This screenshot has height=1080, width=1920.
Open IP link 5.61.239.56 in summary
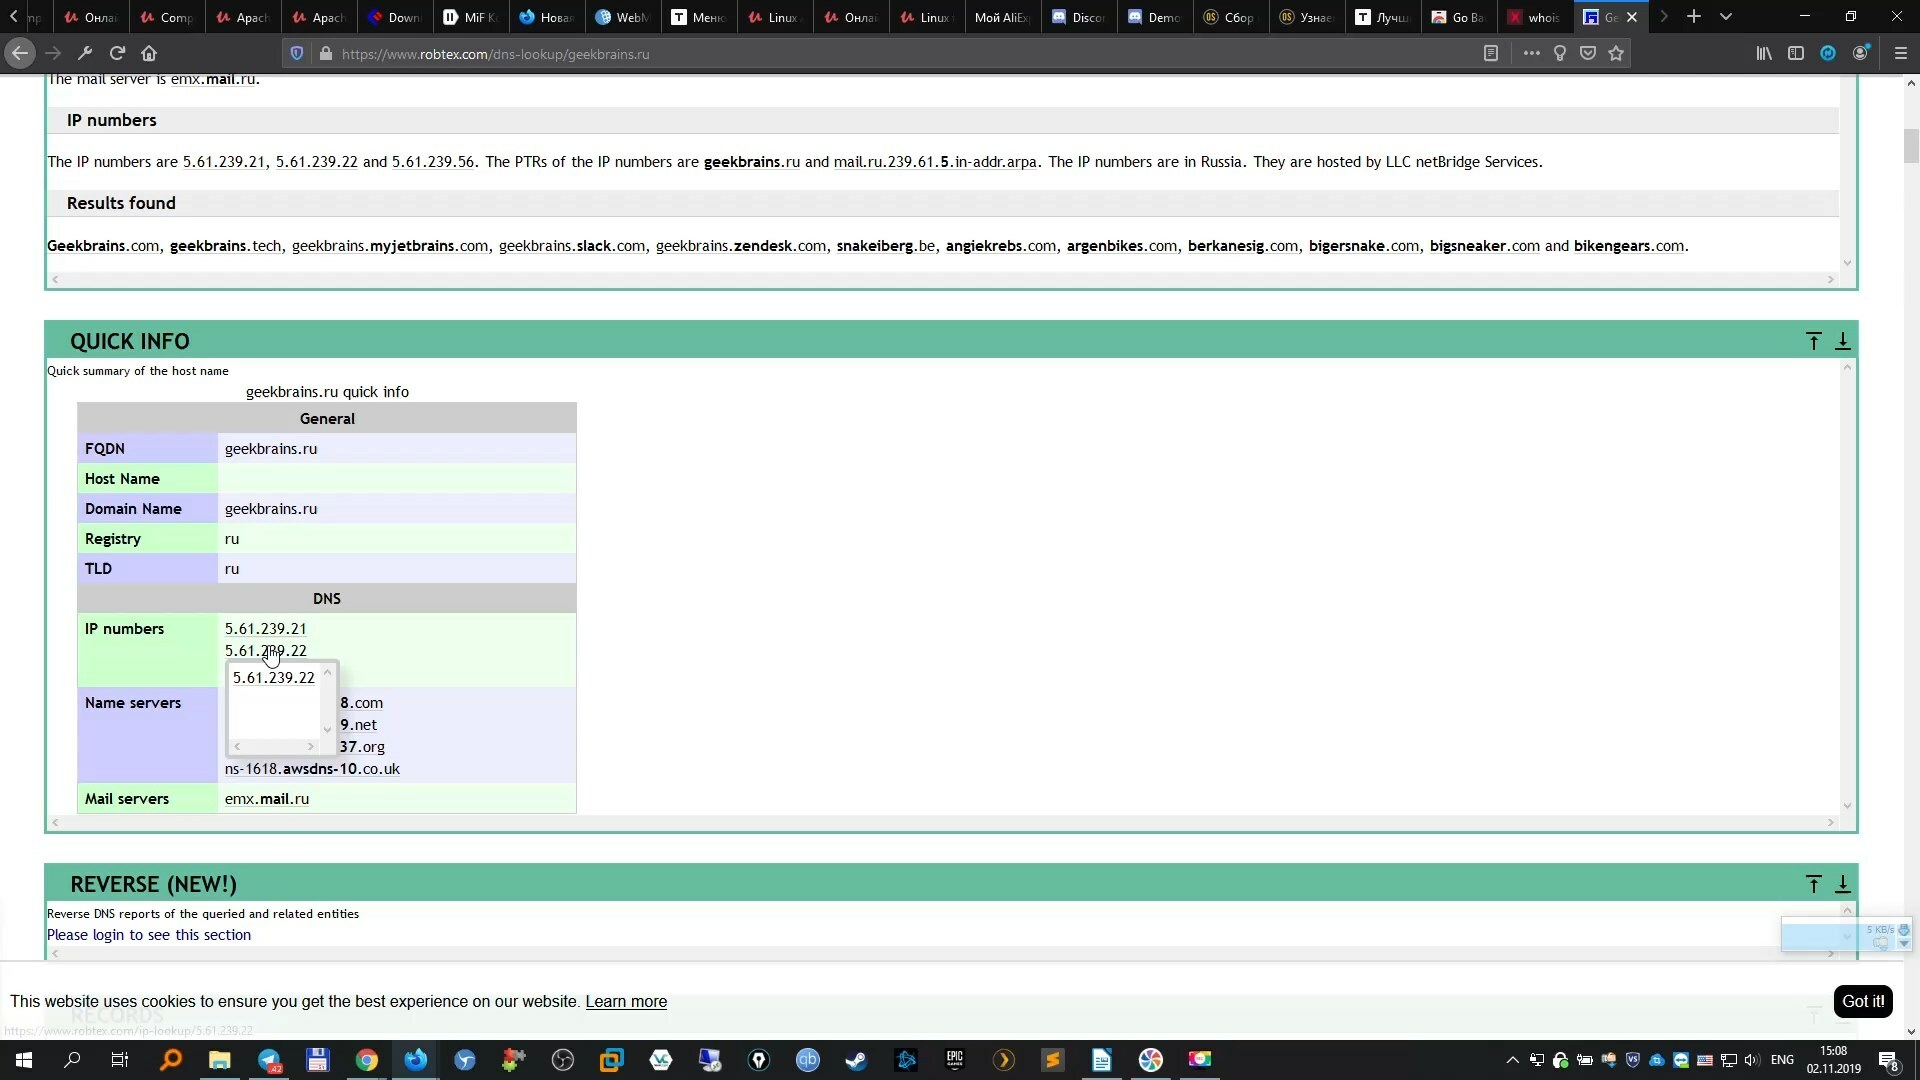[433, 162]
